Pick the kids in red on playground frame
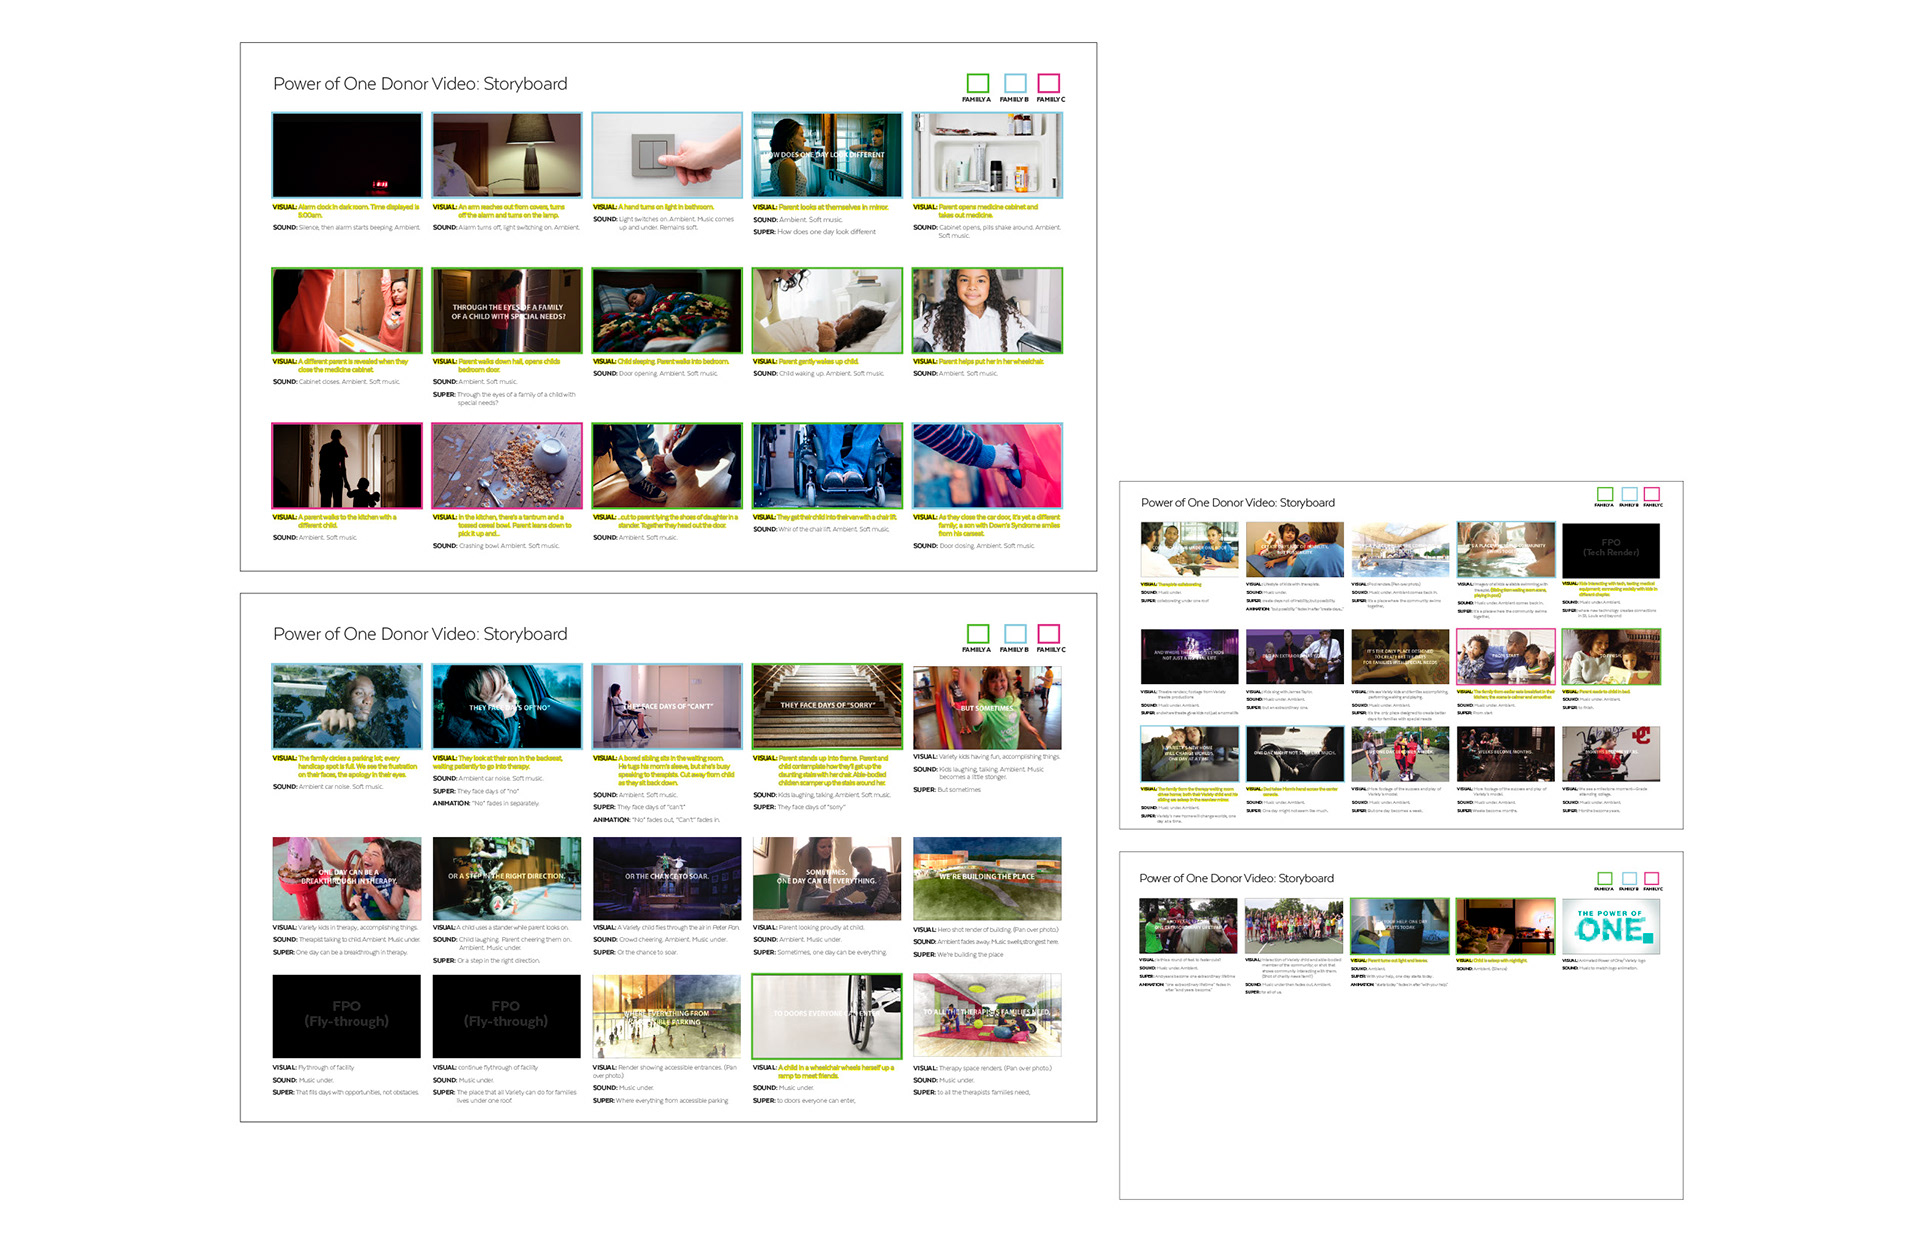Screen dimensions: 1920x1242 click(1400, 753)
